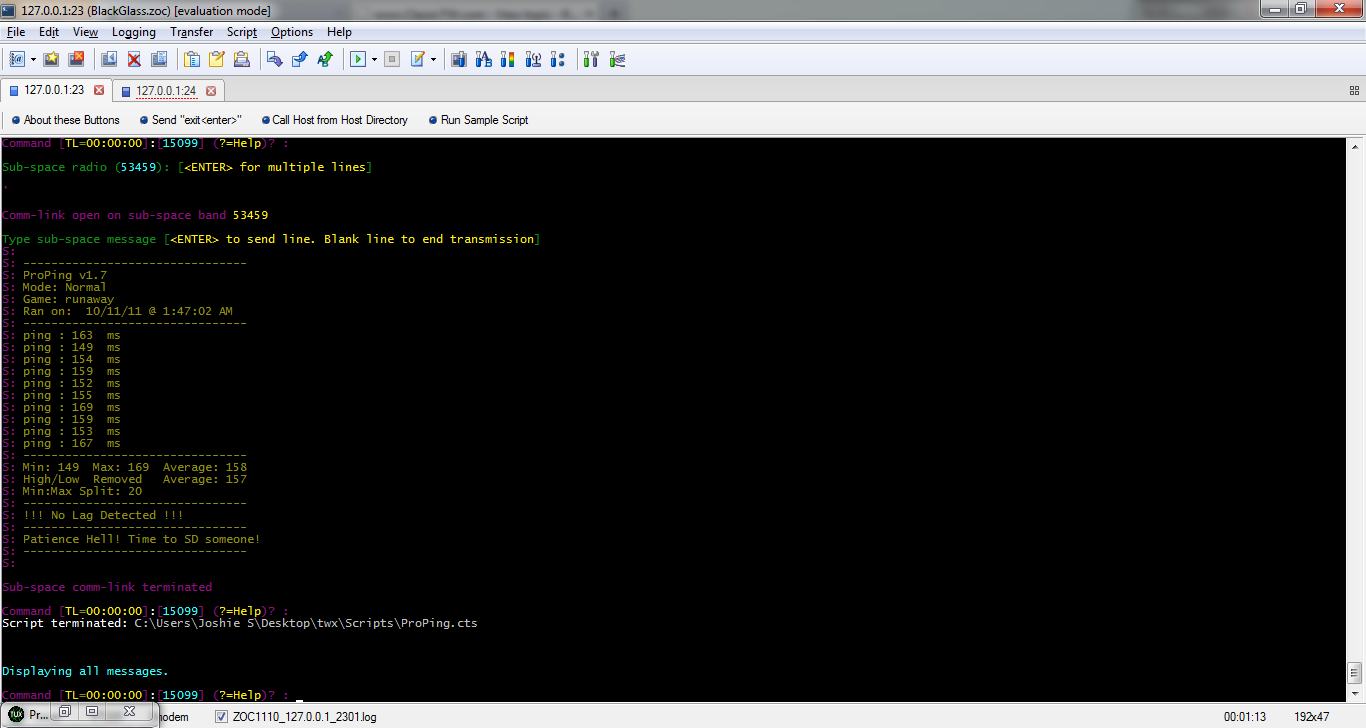Toggle the ZOC1110 log file checkbox
This screenshot has height=728, width=1366.
click(x=222, y=716)
